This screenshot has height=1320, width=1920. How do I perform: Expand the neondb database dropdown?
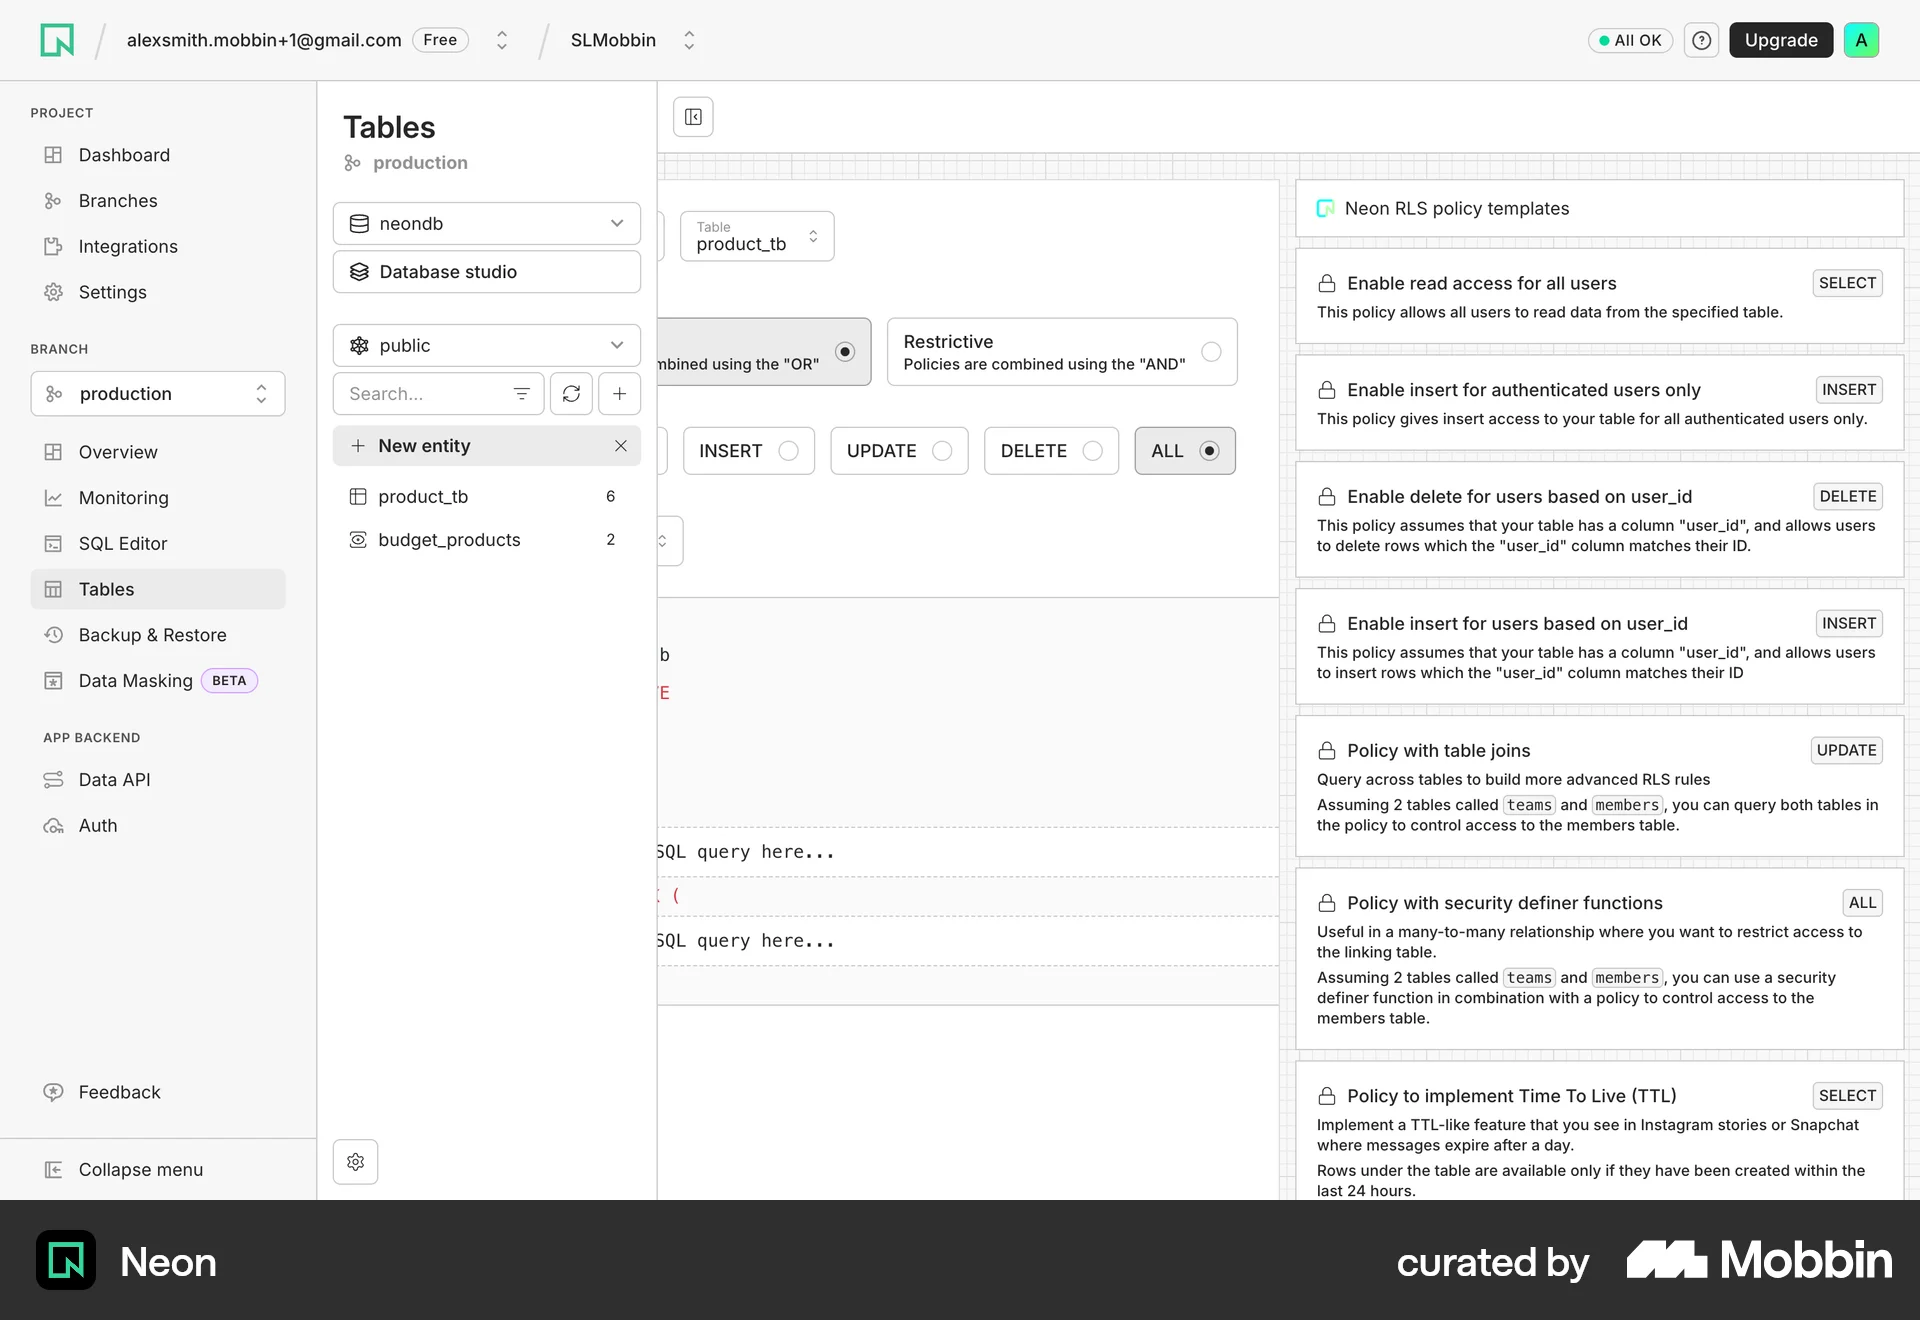tap(487, 224)
